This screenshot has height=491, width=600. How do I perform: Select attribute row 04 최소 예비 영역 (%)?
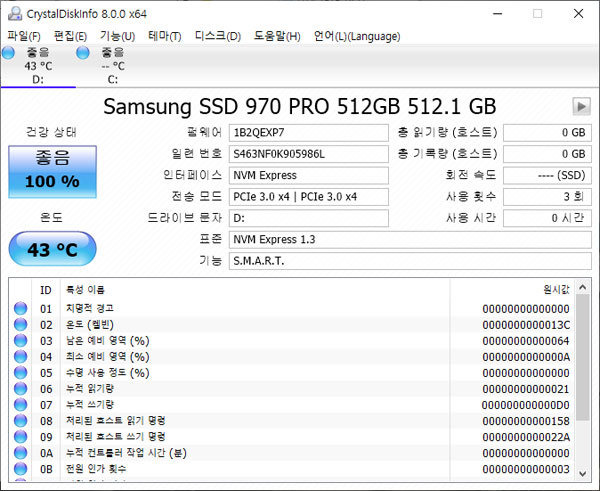point(292,357)
